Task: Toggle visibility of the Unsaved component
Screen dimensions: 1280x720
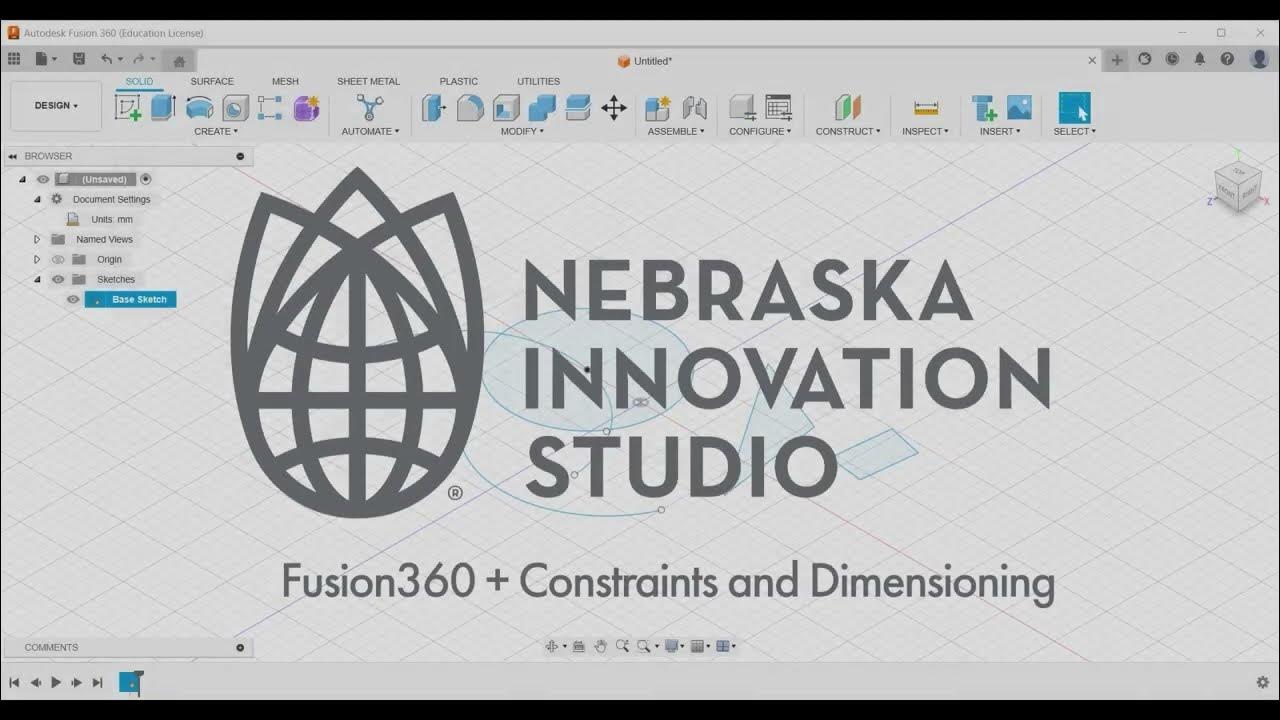Action: pyautogui.click(x=43, y=180)
